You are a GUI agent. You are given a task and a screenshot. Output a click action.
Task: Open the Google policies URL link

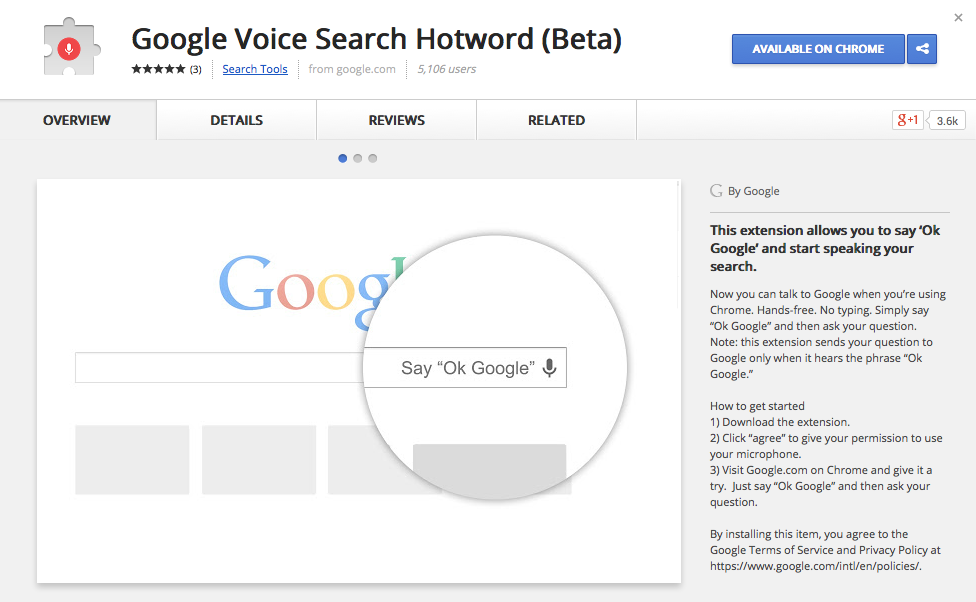coord(815,565)
